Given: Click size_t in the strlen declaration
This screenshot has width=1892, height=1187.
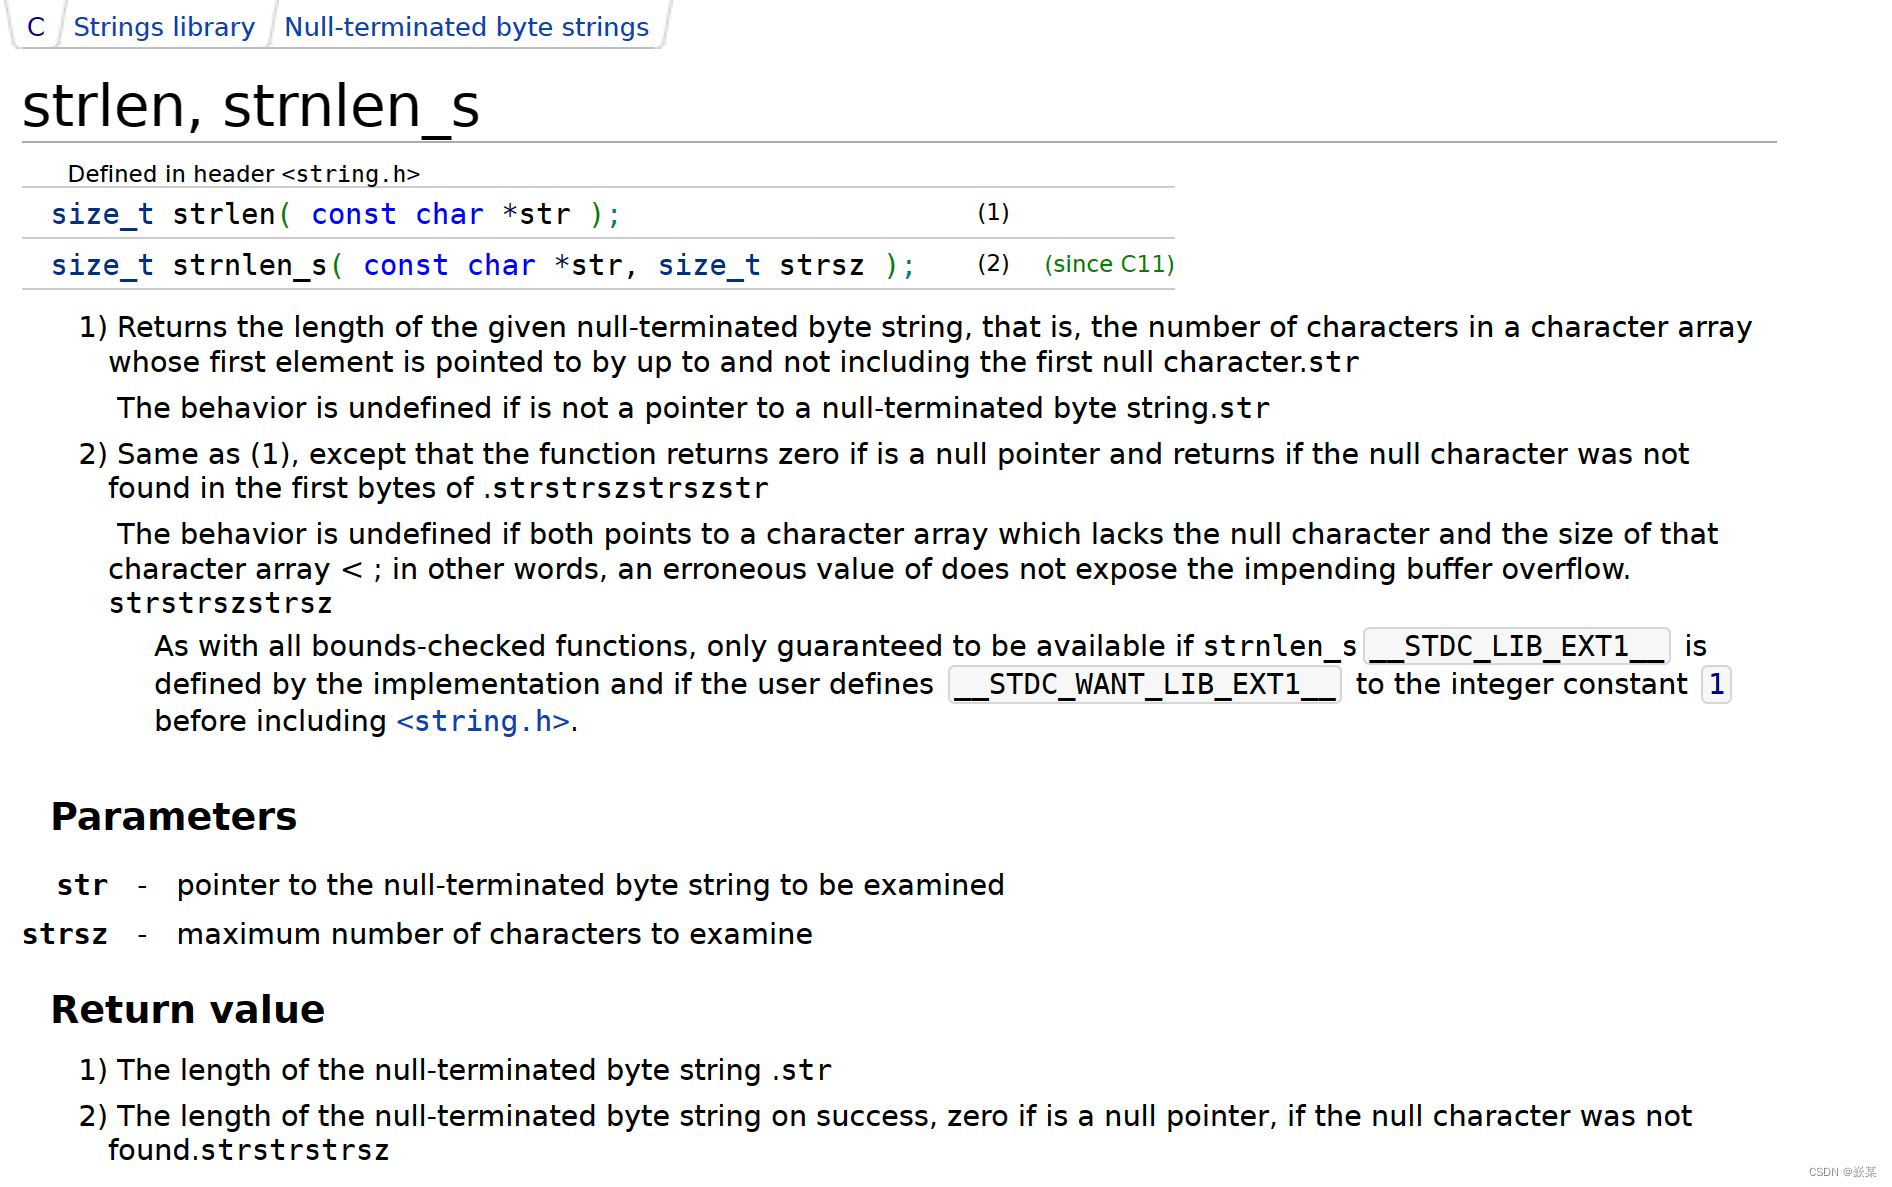Looking at the screenshot, I should [102, 214].
